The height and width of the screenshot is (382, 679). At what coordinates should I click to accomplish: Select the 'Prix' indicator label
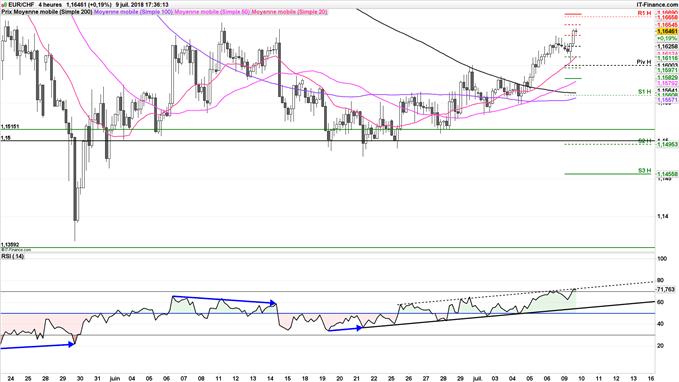tap(7, 12)
